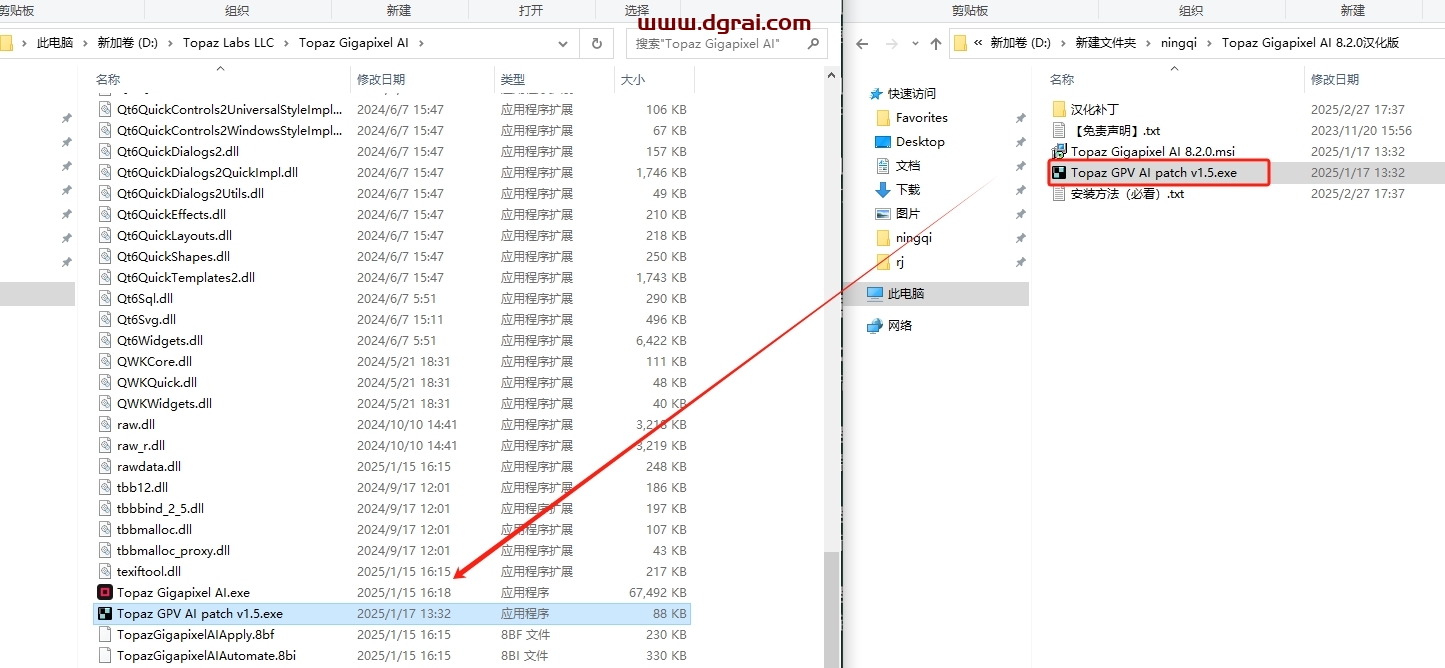Expand the chevron after Topaz Gigapixel AI breadcrumb in left window
Viewport: 1445px width, 668px height.
pyautogui.click(x=421, y=43)
